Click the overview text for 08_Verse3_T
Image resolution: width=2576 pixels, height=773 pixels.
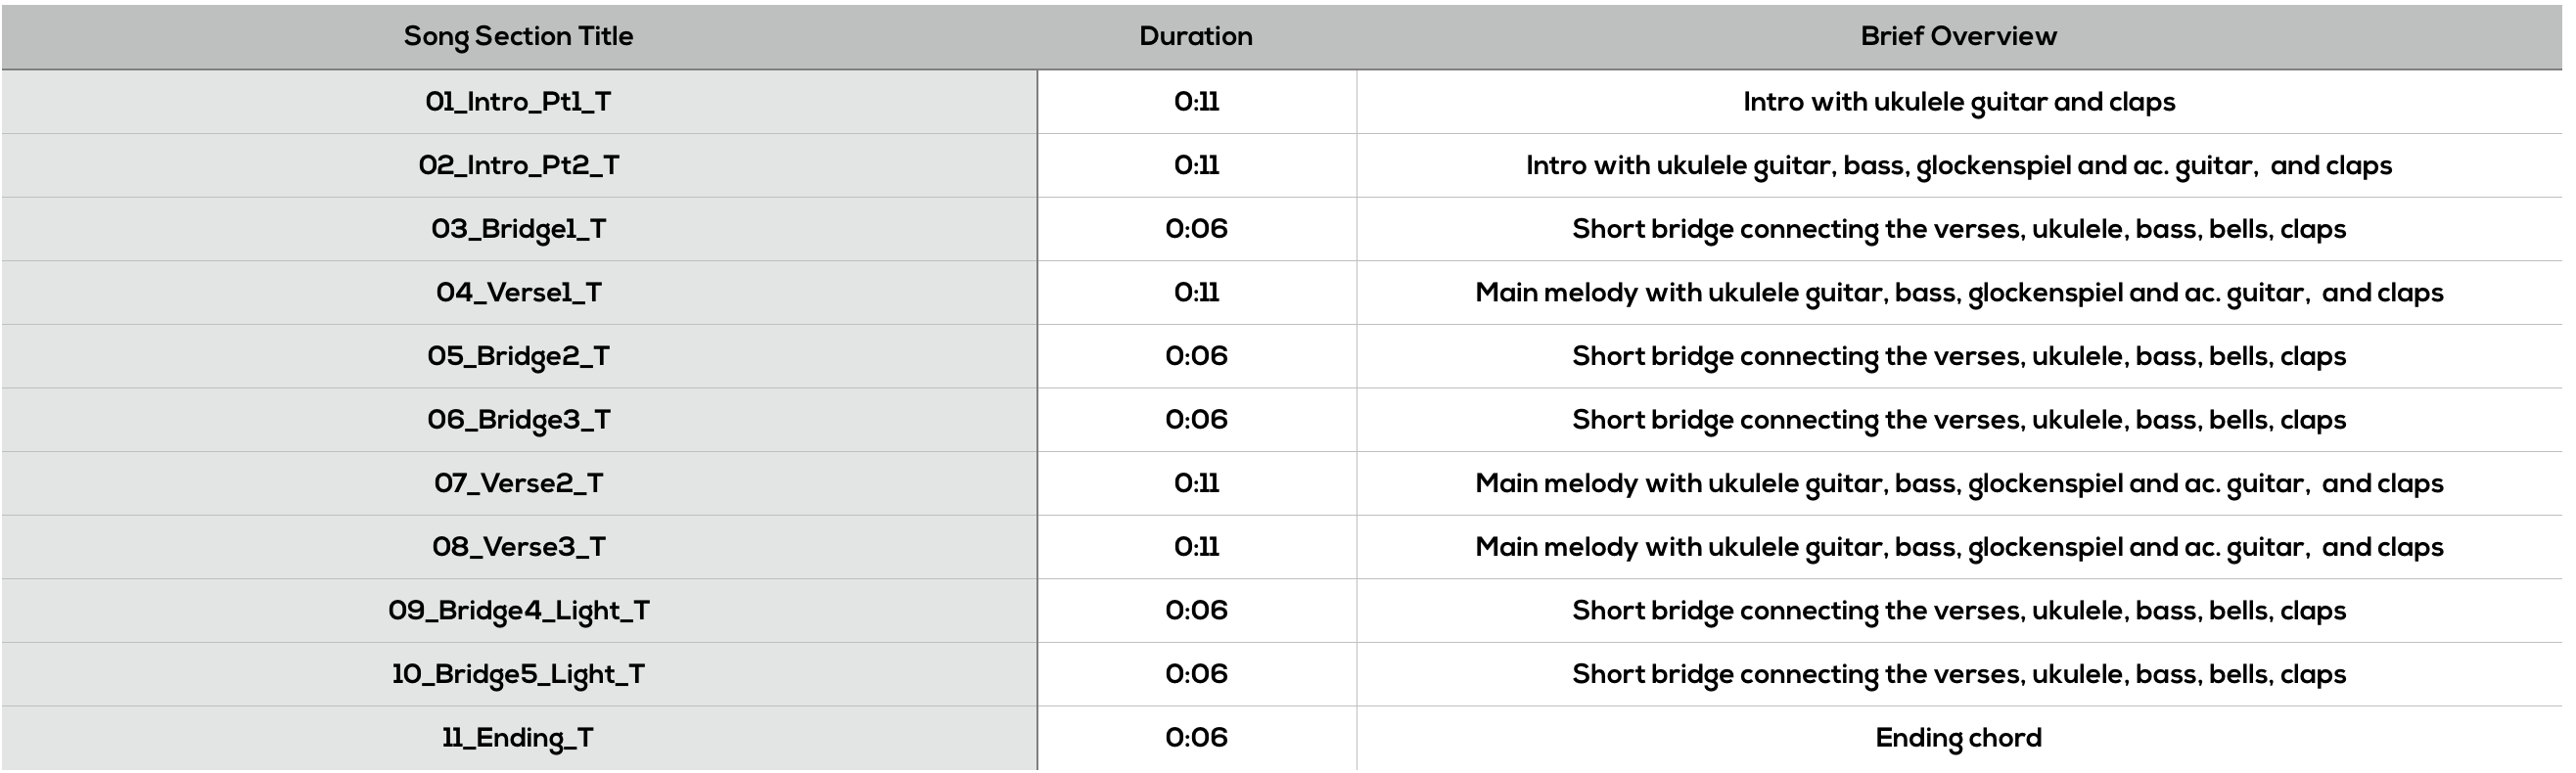tap(1958, 547)
